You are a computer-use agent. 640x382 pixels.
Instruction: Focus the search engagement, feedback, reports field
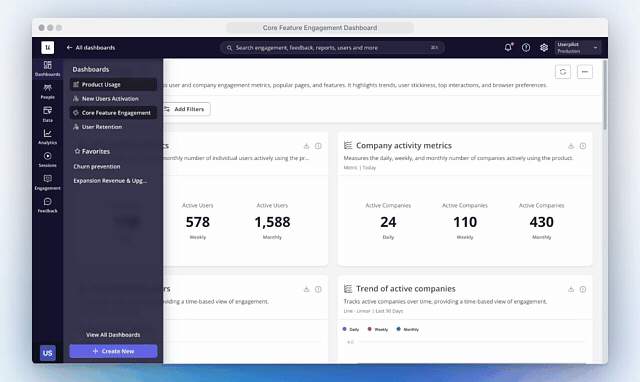pyautogui.click(x=332, y=47)
